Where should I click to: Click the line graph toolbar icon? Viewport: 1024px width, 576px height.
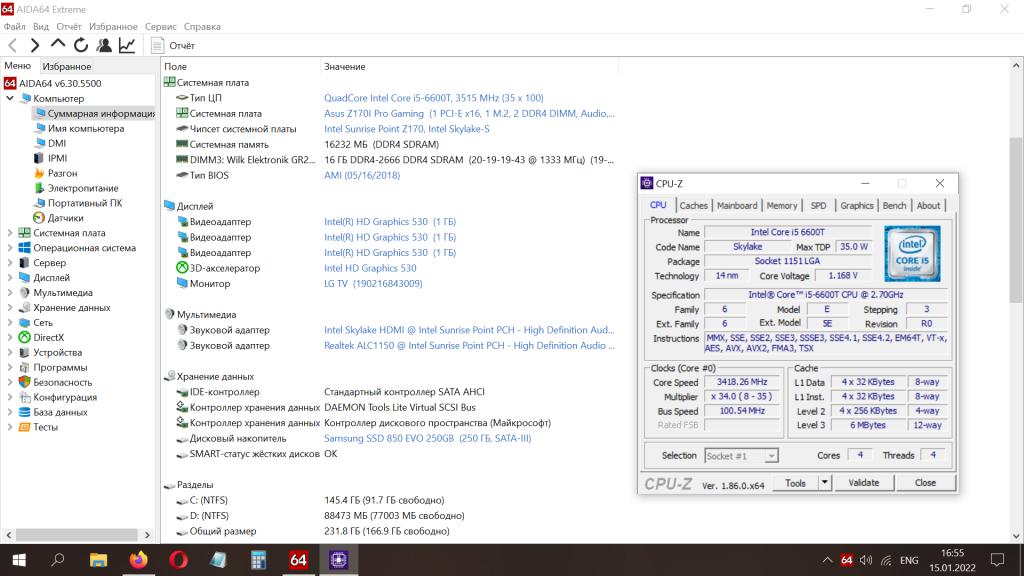click(127, 45)
